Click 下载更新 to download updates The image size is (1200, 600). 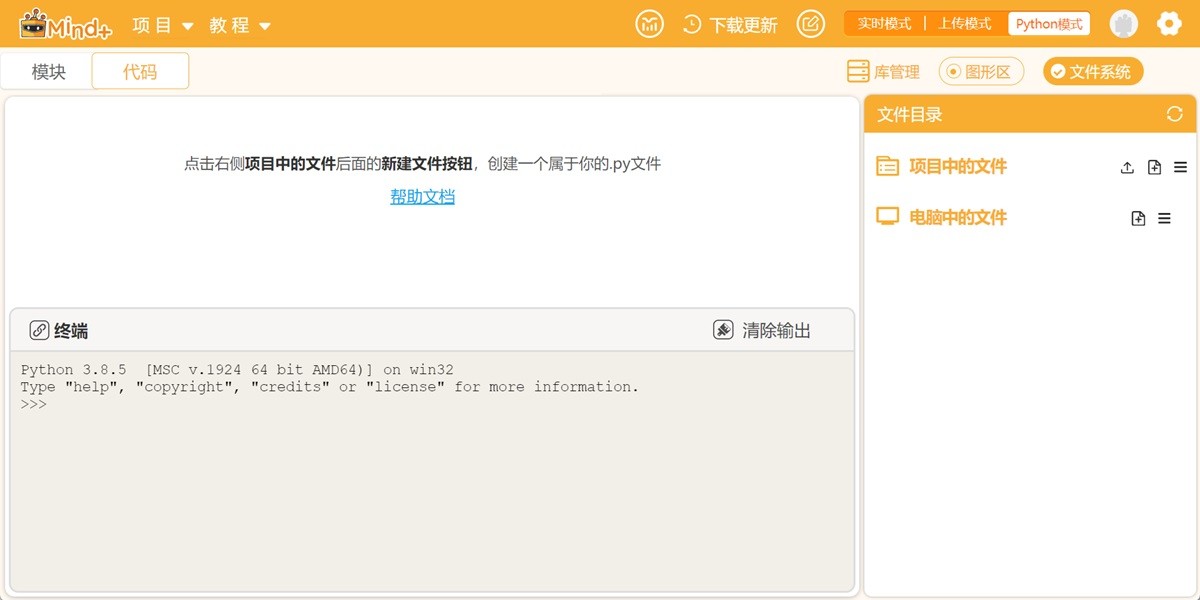(745, 23)
